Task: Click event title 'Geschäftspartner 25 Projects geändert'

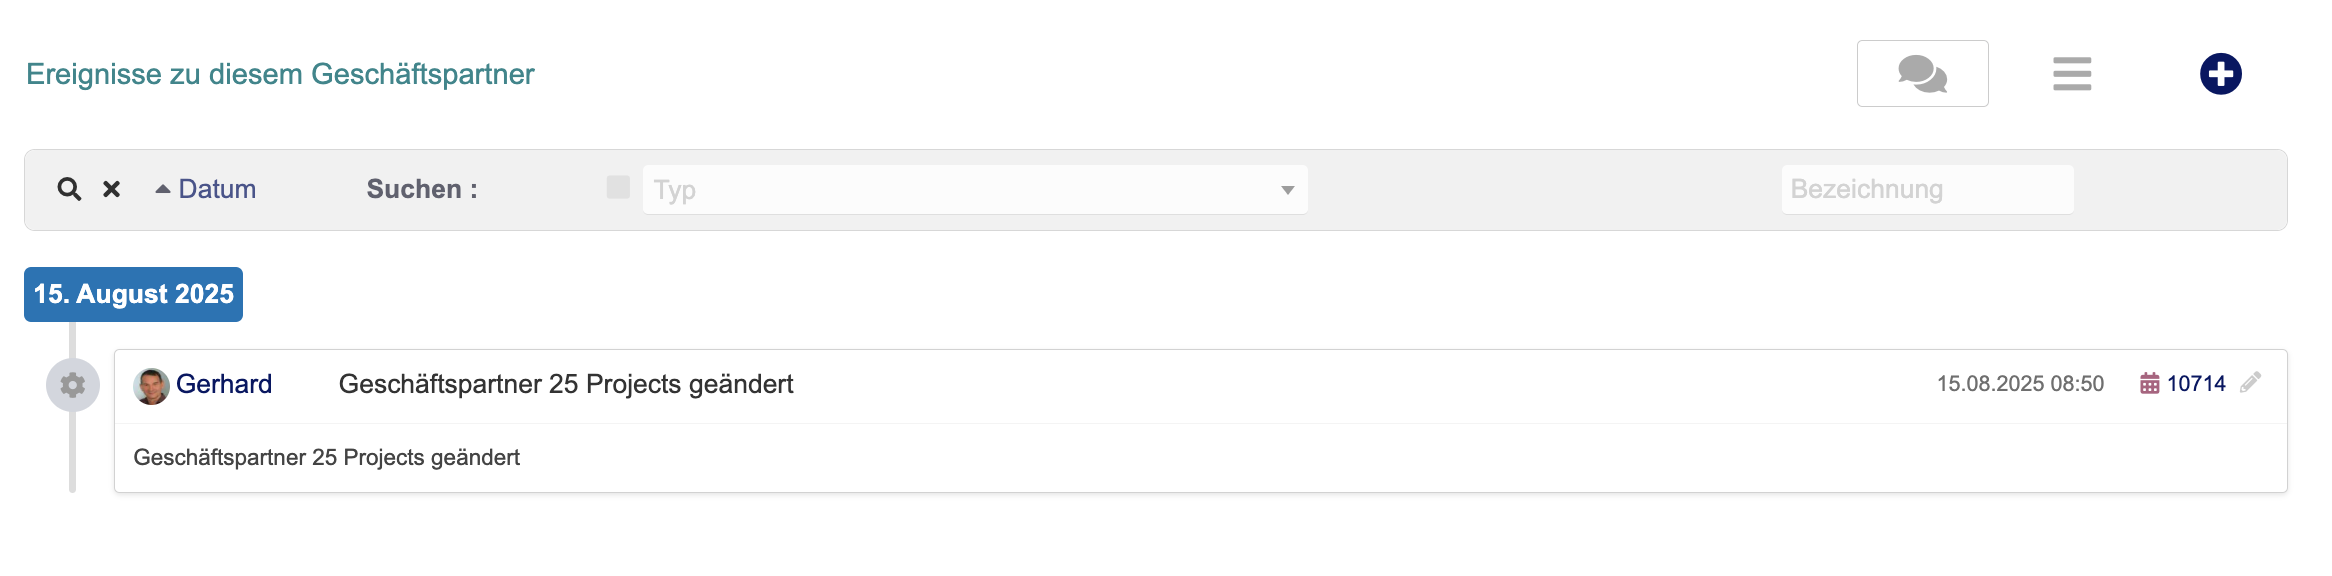Action: (x=566, y=384)
